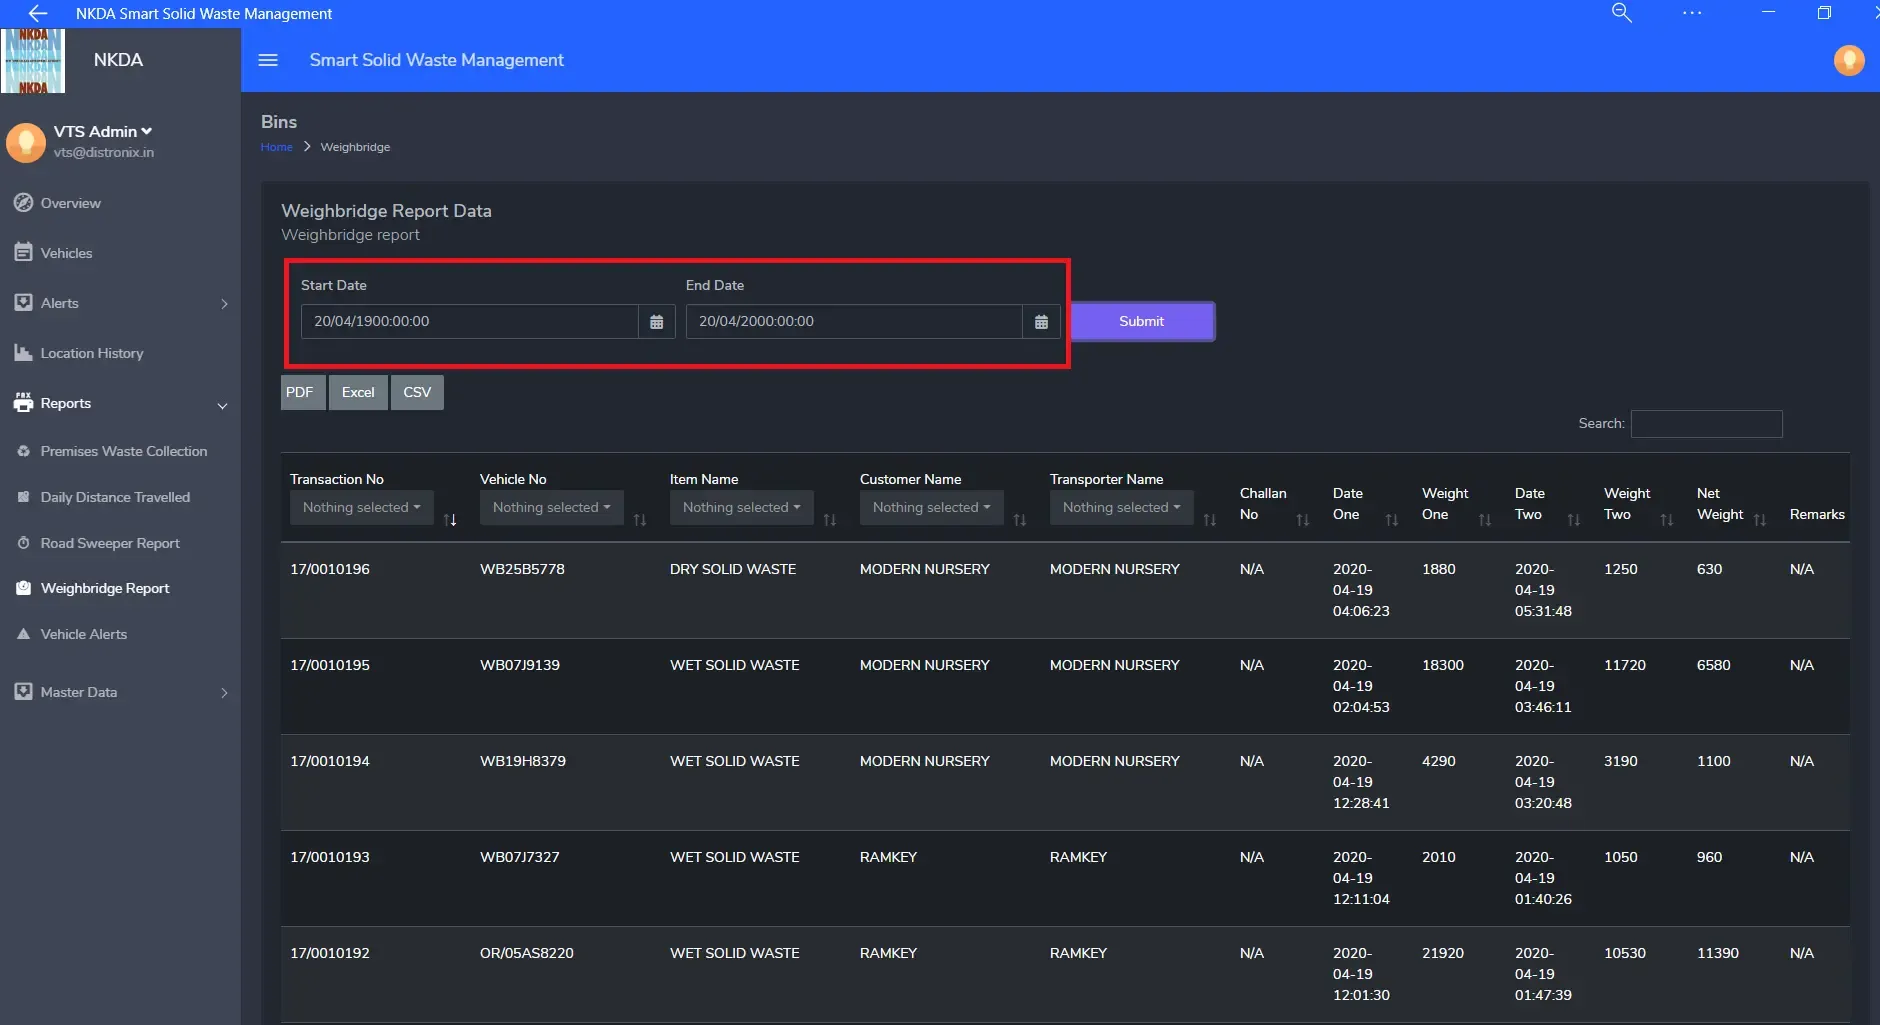1880x1025 pixels.
Task: Click the three-dots more options icon
Action: (x=1692, y=13)
